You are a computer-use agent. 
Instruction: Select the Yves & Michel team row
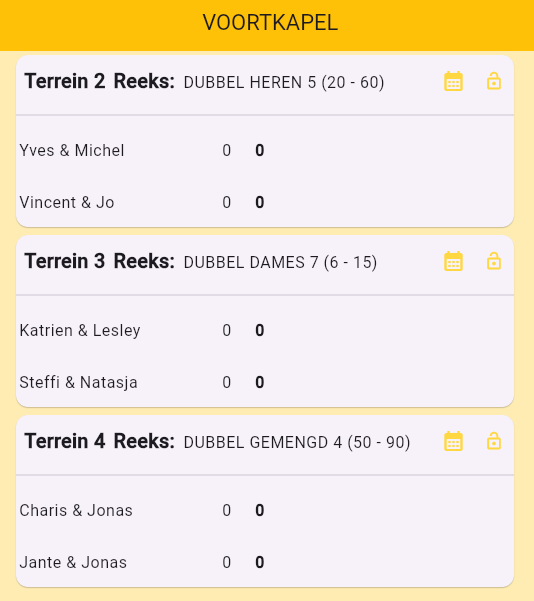265,150
